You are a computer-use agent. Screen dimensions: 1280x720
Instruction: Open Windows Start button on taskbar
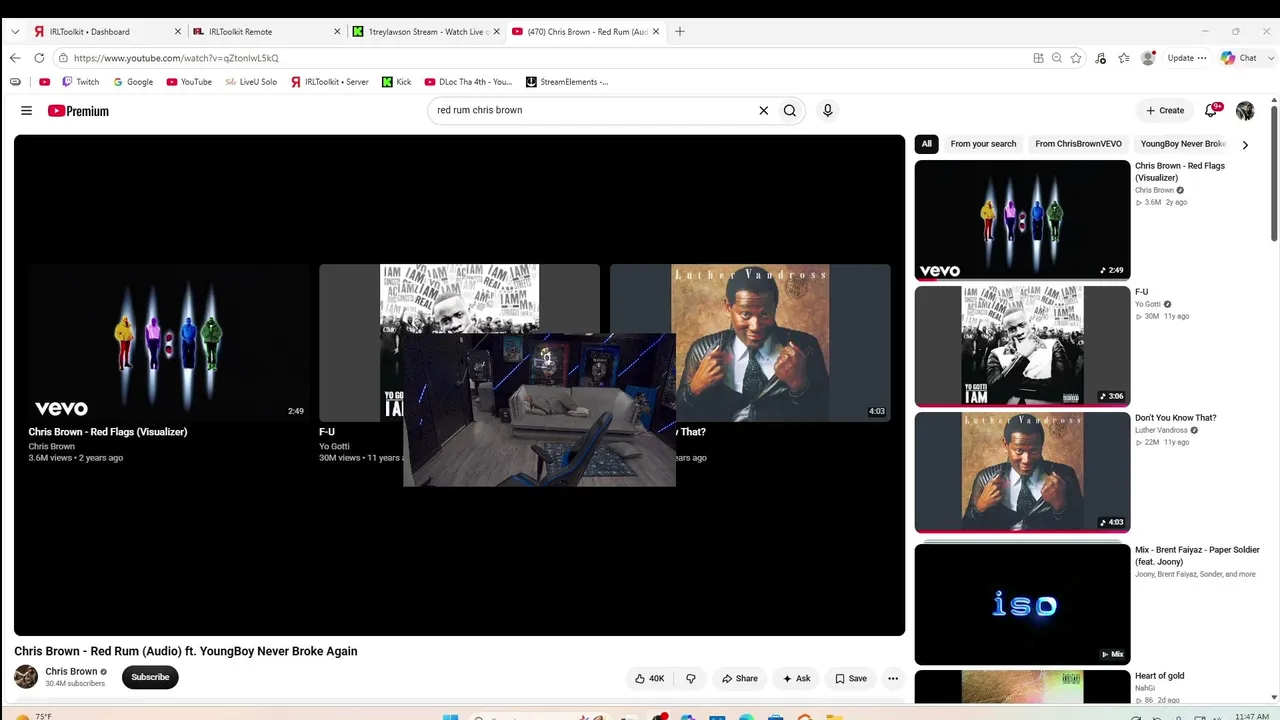(450, 716)
